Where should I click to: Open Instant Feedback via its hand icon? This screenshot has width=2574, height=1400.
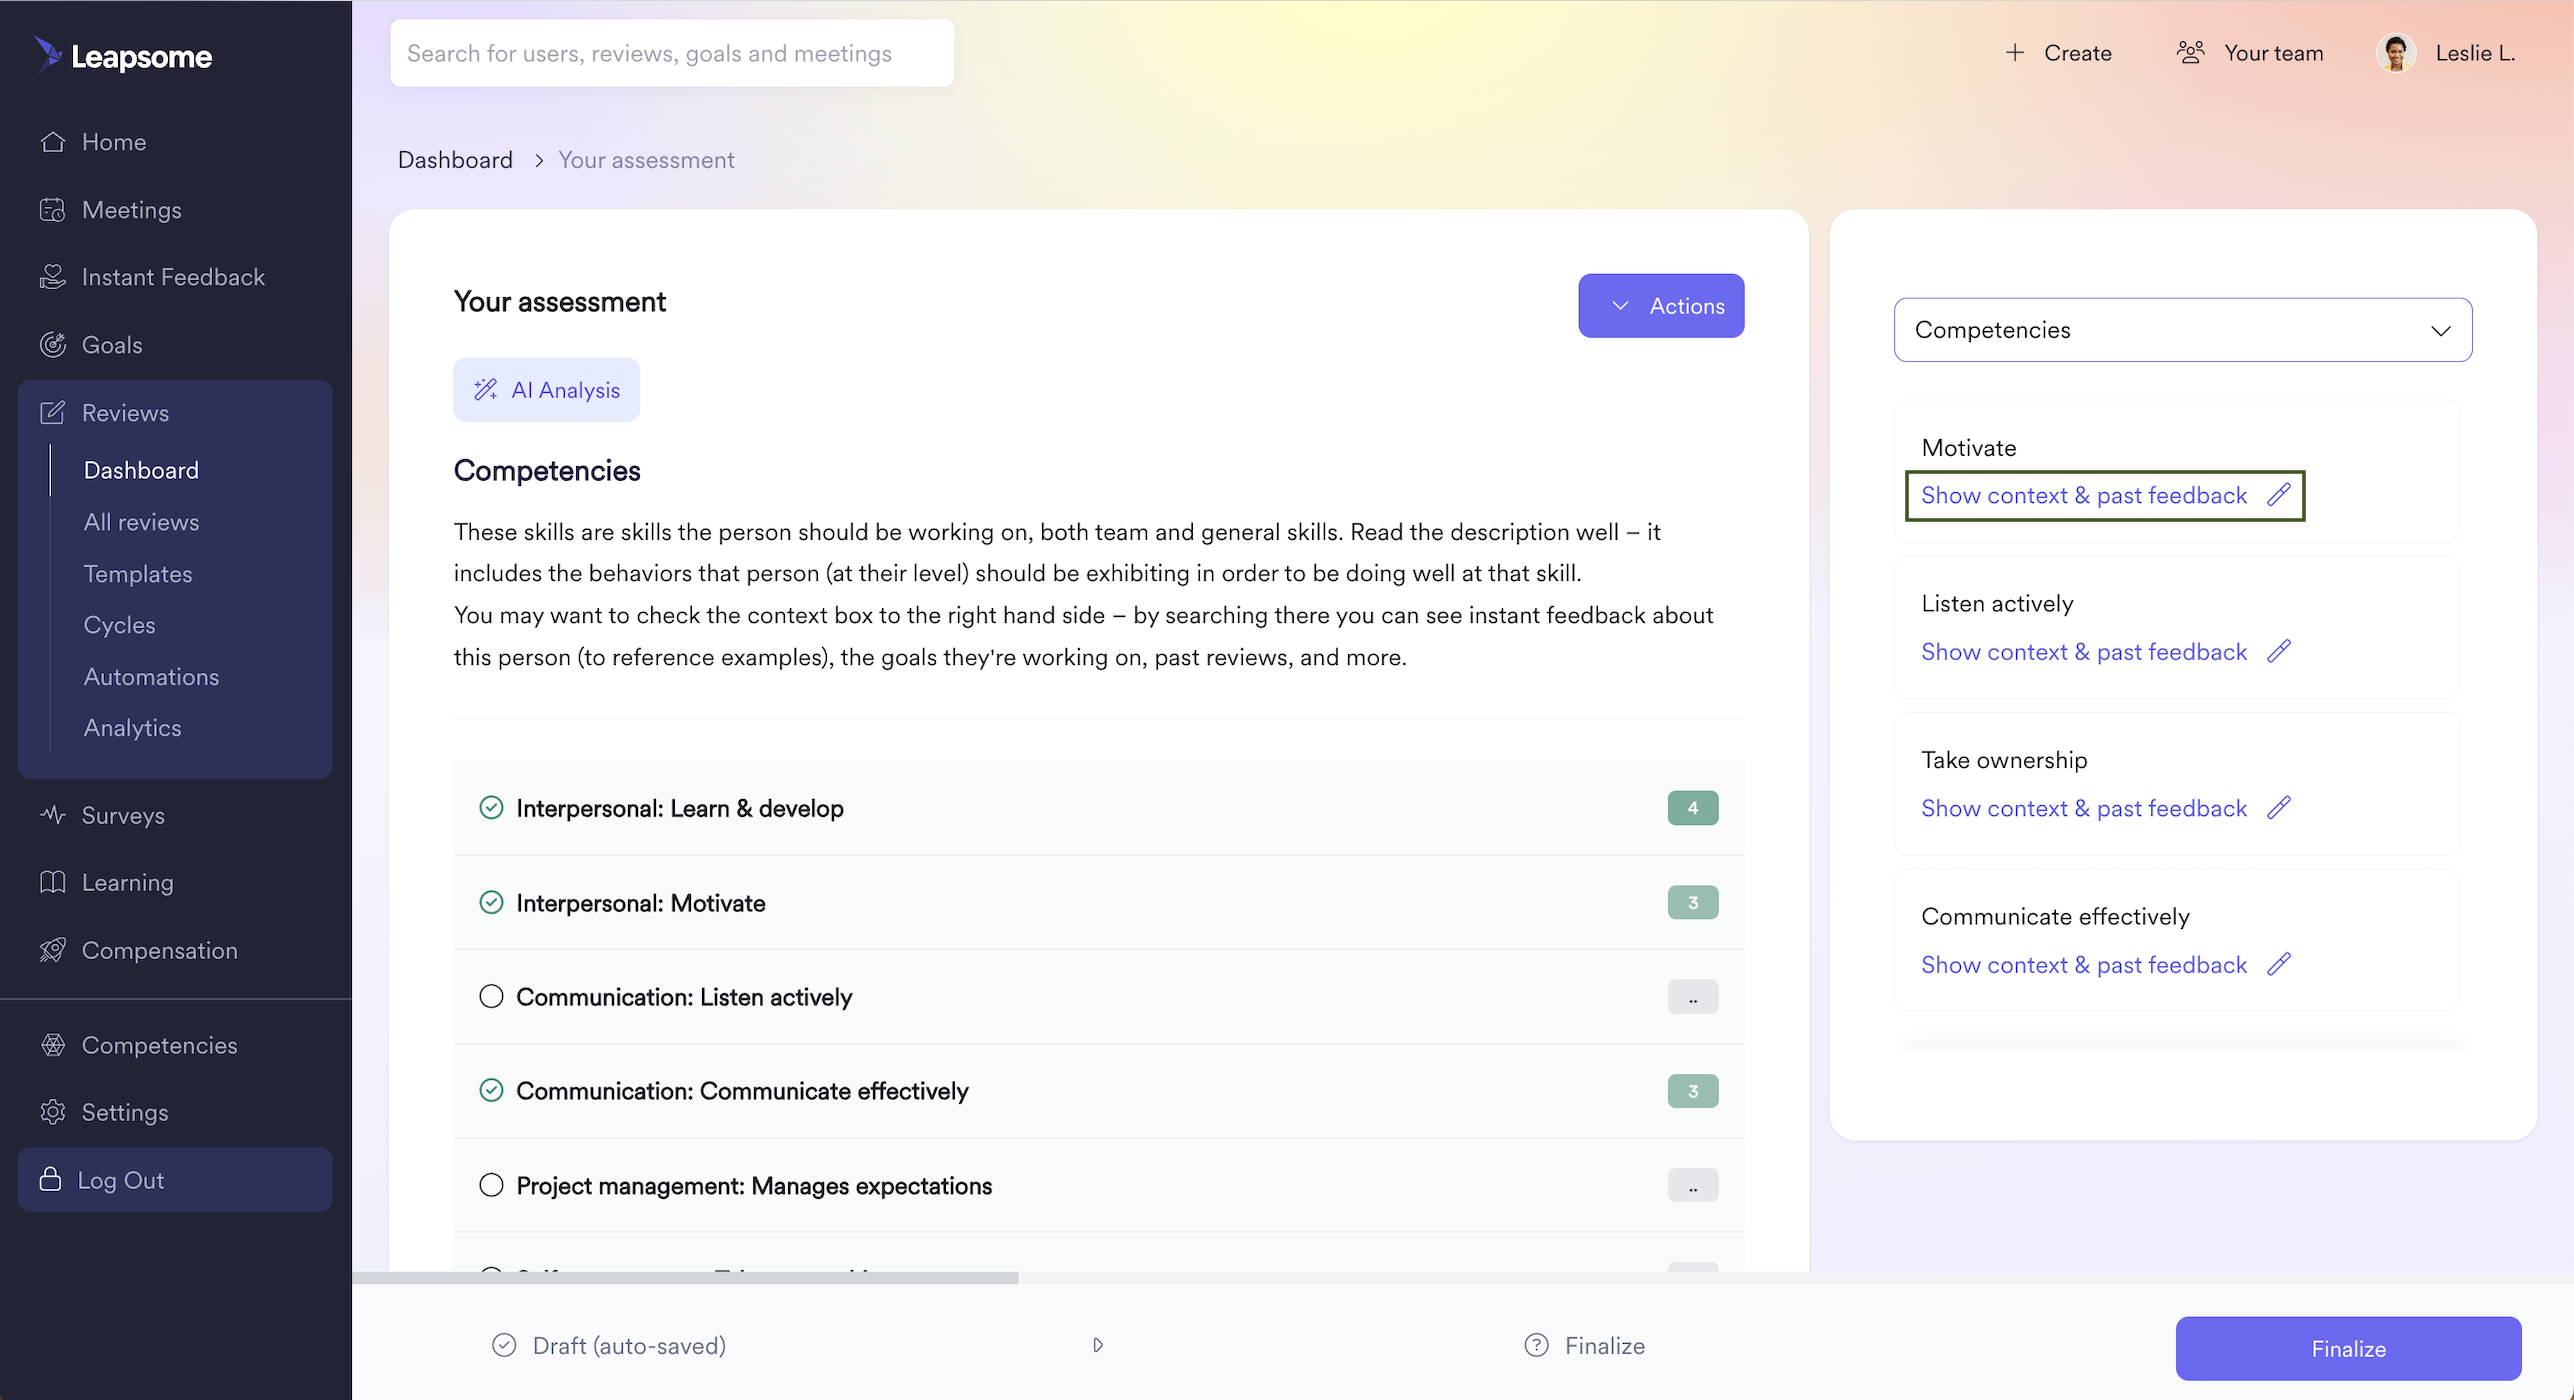click(x=52, y=277)
